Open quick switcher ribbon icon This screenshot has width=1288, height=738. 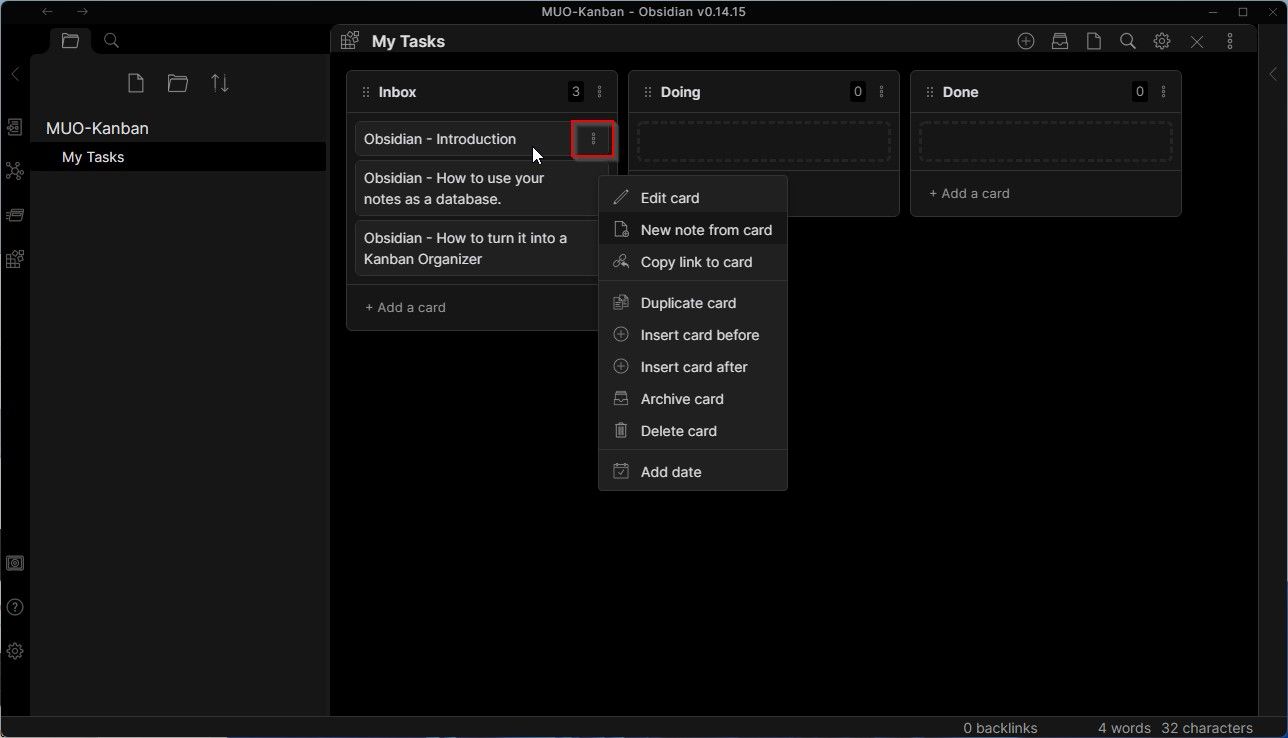pos(15,127)
